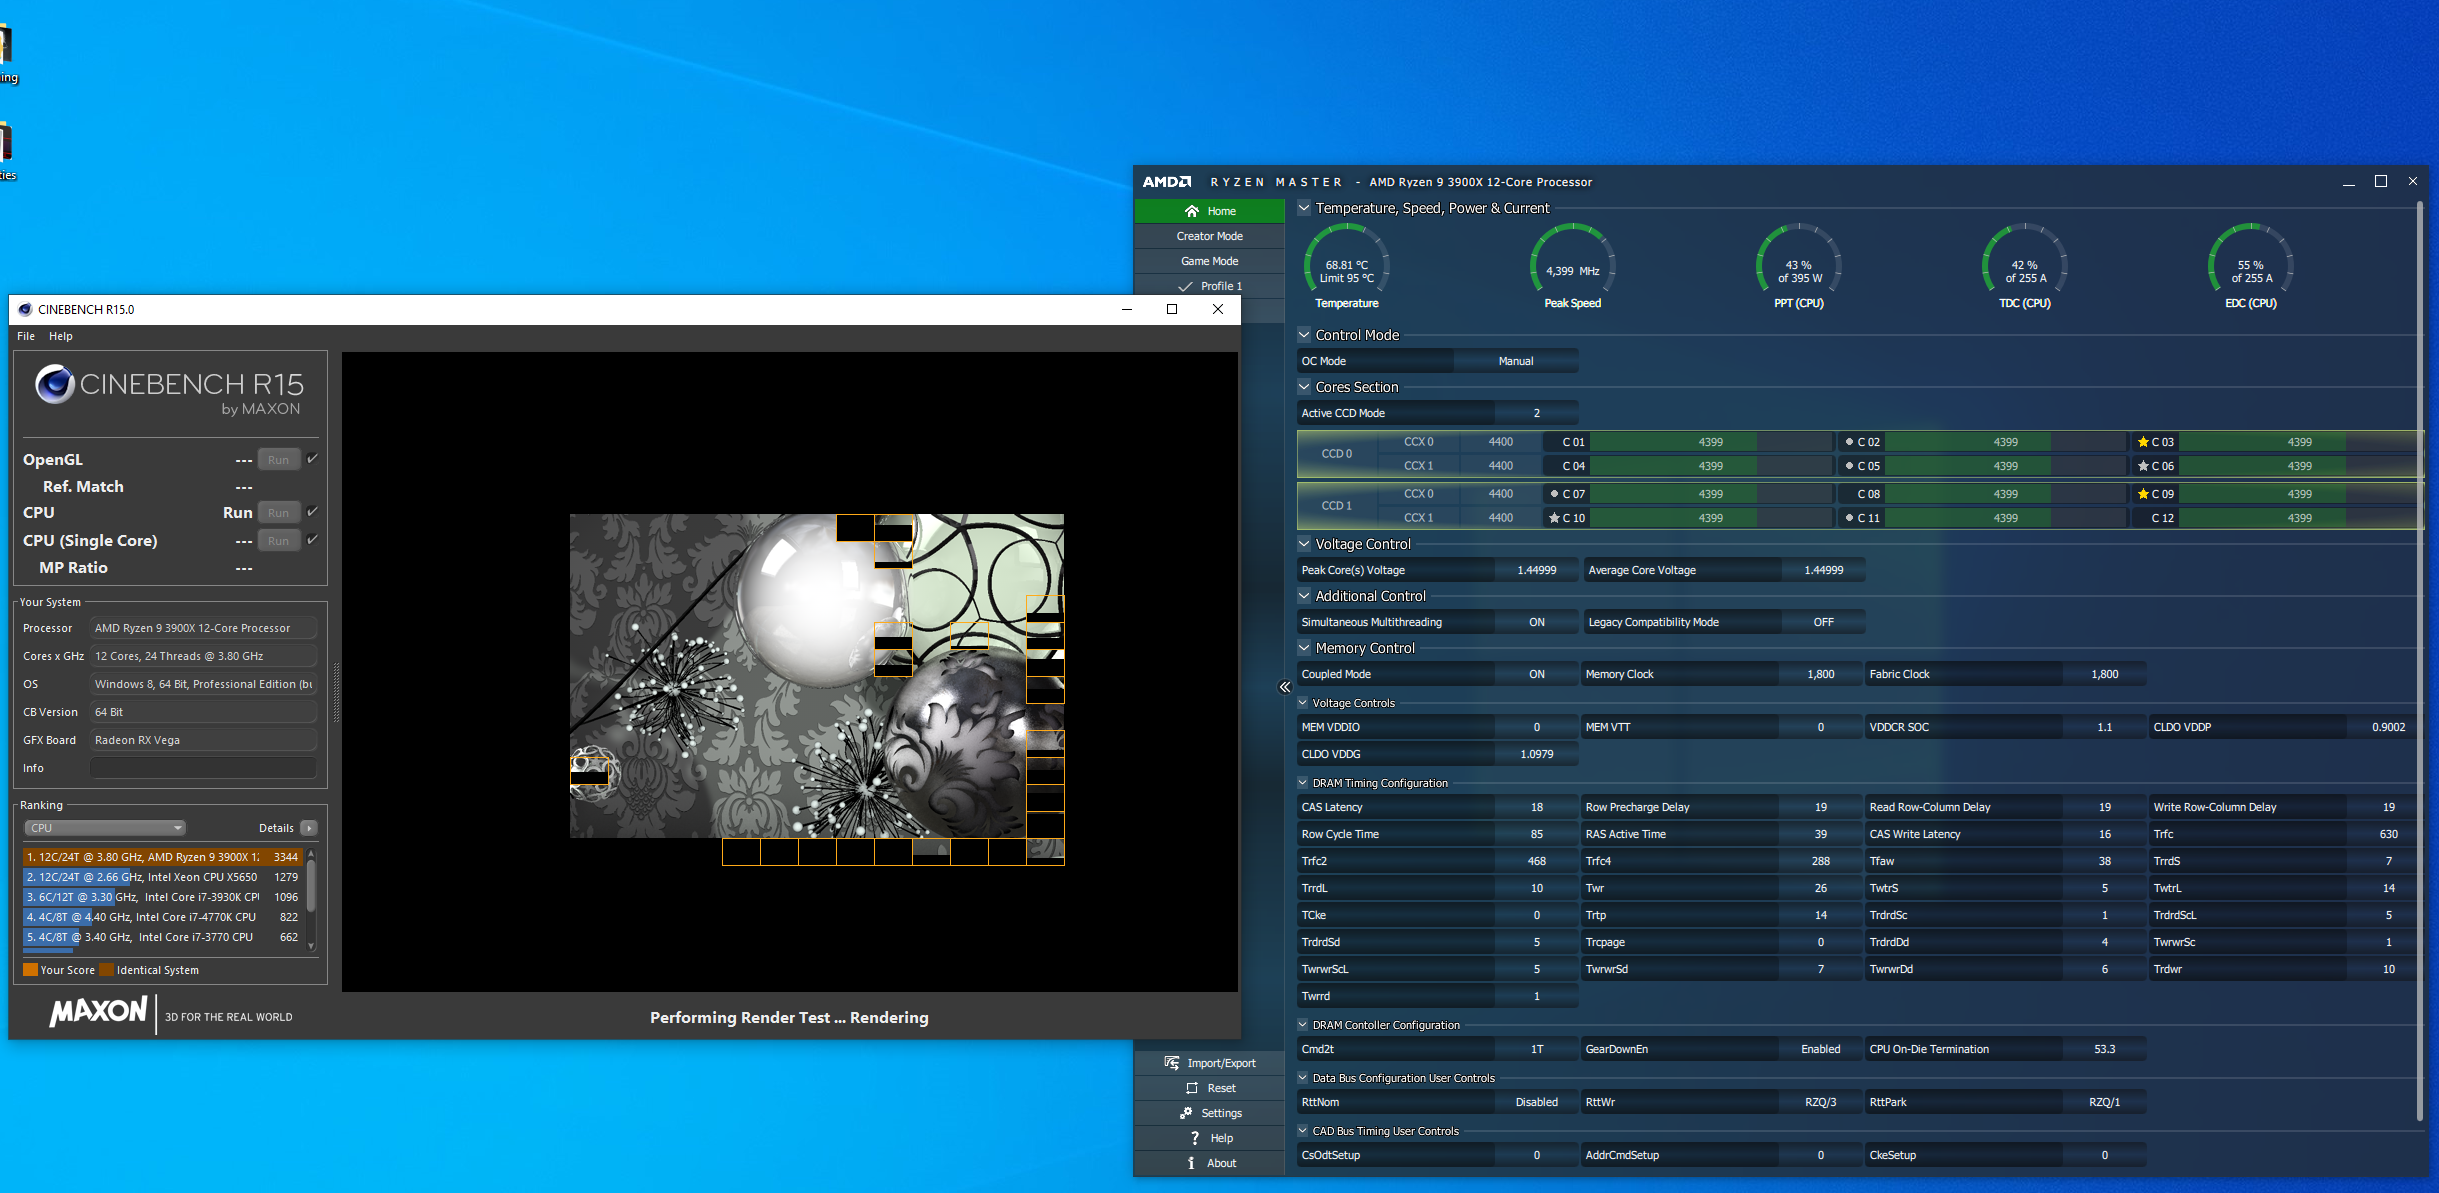Select the Home tab in Ryzen Master
Screen dimensions: 2439x1193
(x=1210, y=211)
